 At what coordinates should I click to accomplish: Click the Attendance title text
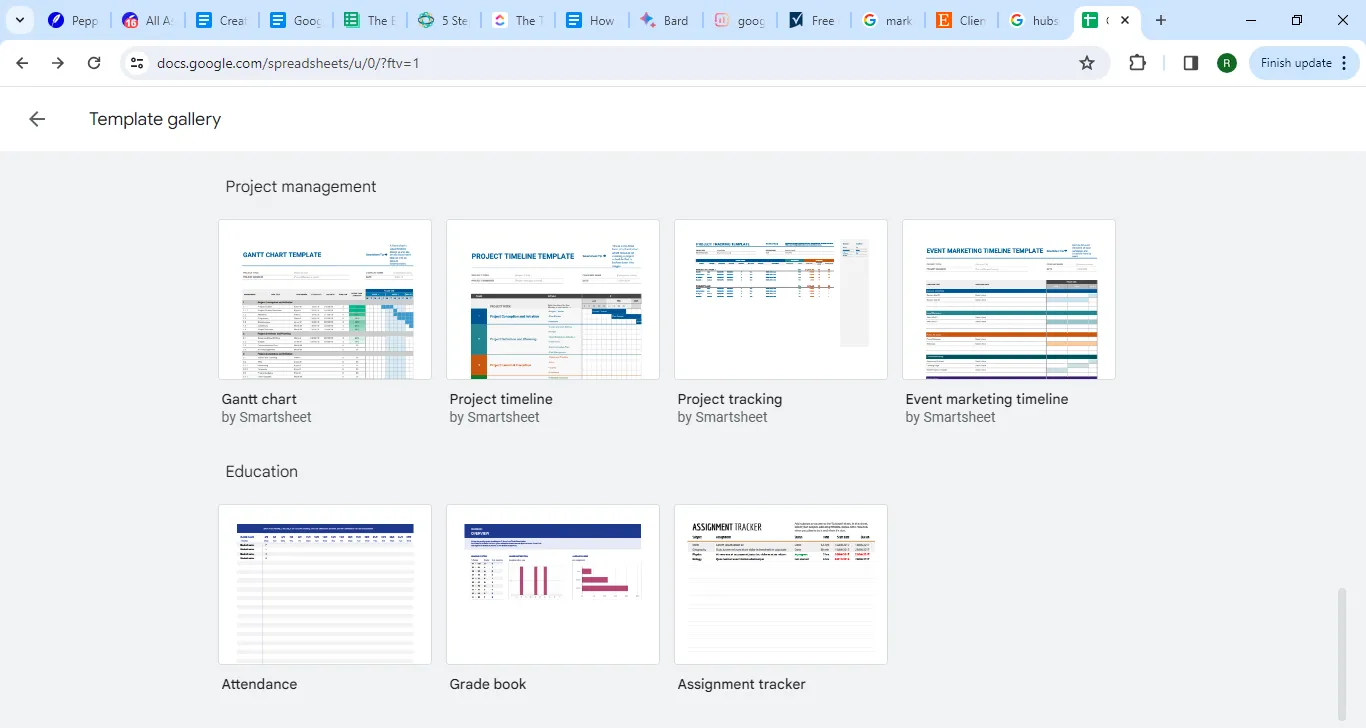(x=259, y=684)
